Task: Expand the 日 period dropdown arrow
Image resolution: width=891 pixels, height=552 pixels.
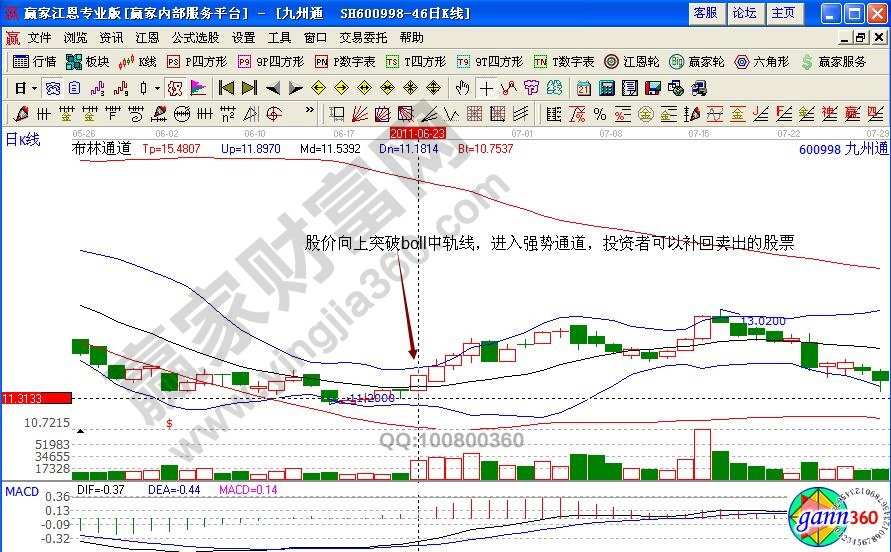Action: point(35,89)
